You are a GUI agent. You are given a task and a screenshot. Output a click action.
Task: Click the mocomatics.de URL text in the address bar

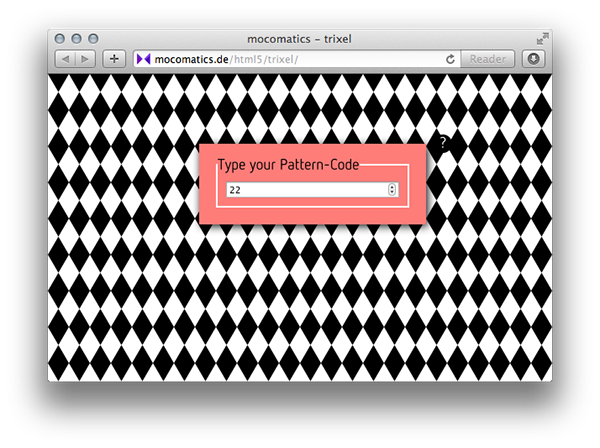(226, 59)
